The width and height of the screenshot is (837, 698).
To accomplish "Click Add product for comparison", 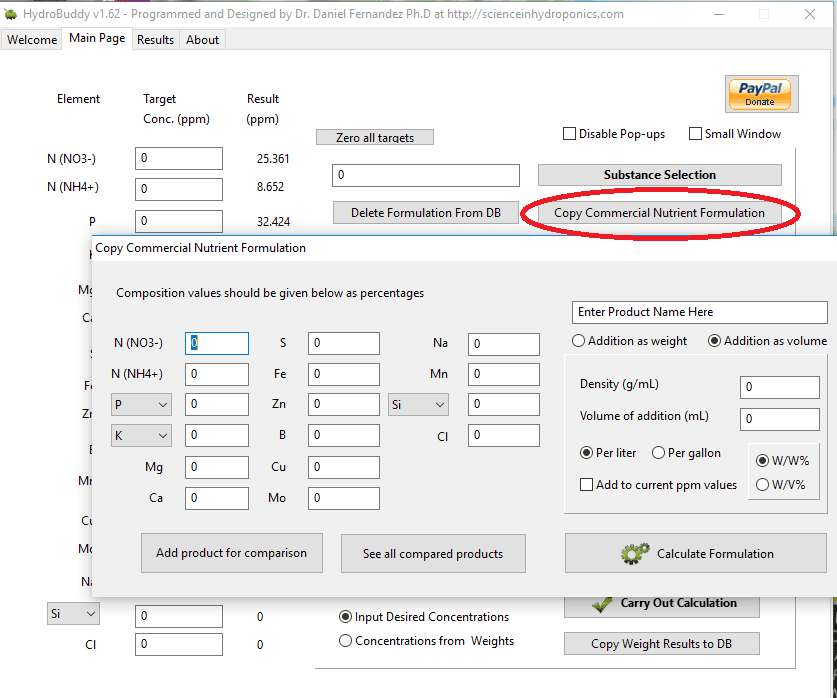I will click(232, 553).
